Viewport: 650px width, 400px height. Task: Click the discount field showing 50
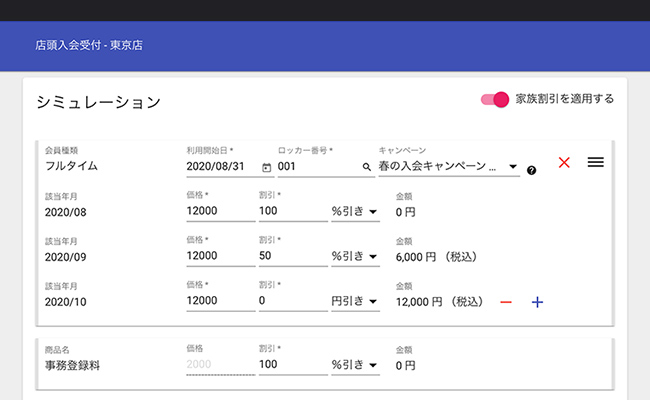click(x=293, y=256)
